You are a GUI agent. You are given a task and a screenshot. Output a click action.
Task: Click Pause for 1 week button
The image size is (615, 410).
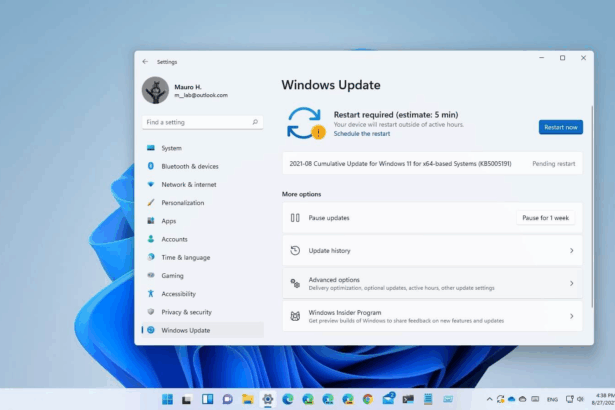coord(545,218)
